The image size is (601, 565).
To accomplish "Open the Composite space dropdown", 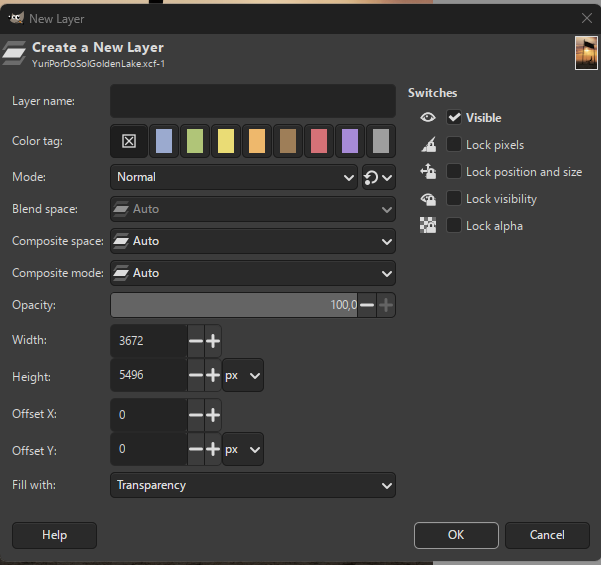I will [253, 241].
